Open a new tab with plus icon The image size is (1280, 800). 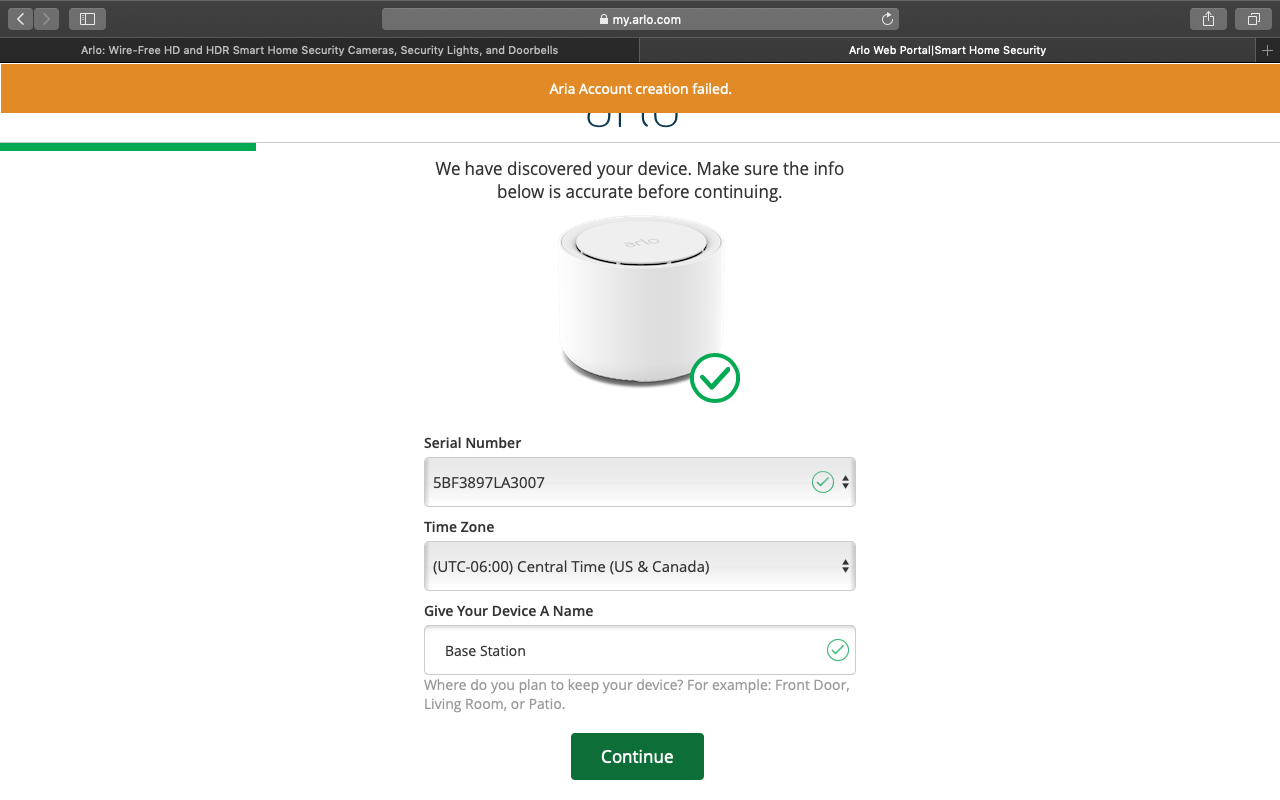click(1267, 50)
